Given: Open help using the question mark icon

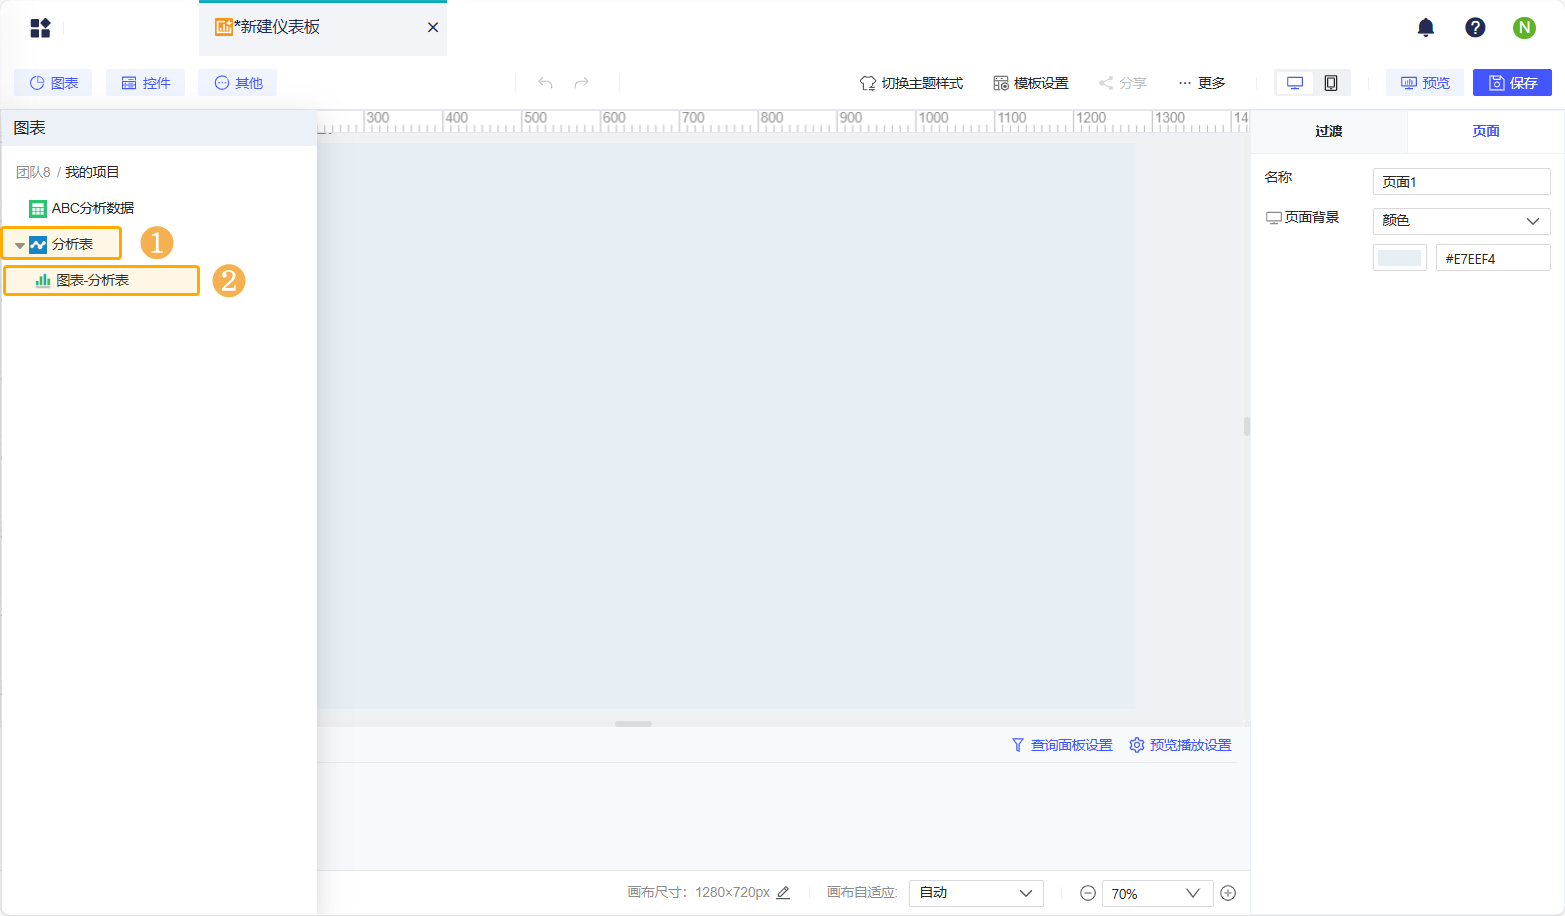Looking at the screenshot, I should (1475, 27).
